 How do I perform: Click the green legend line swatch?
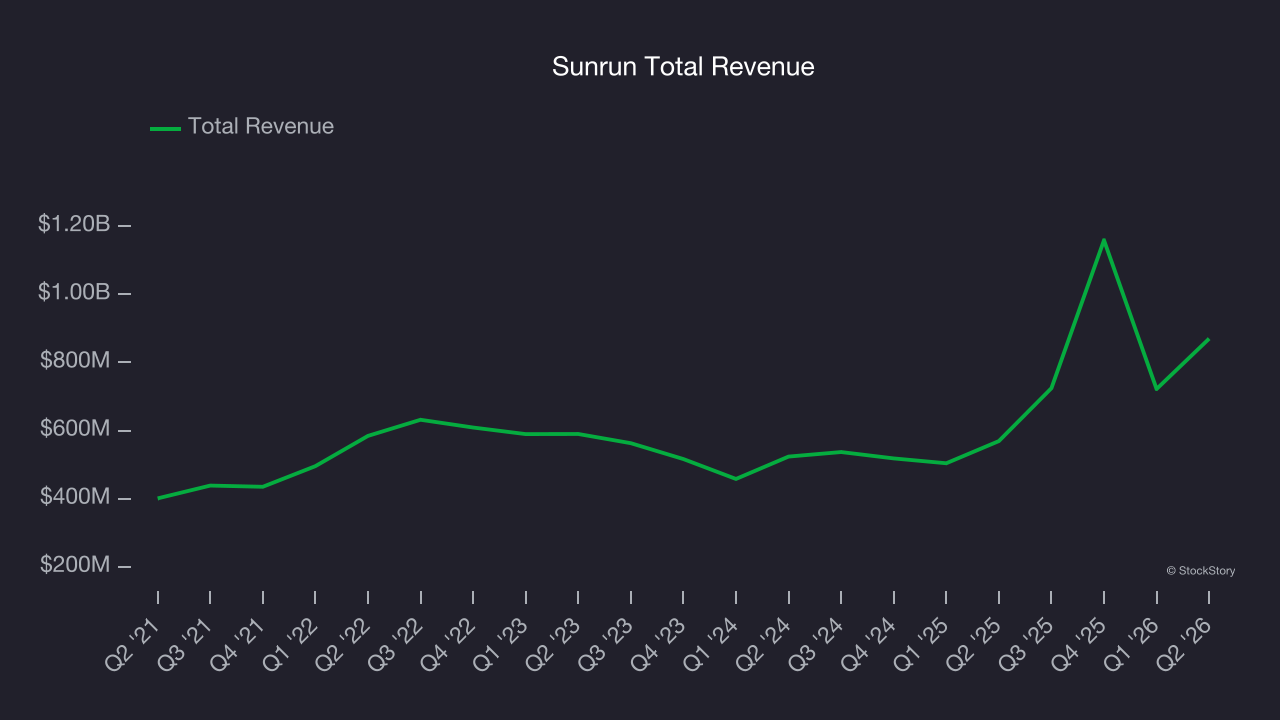[x=165, y=128]
